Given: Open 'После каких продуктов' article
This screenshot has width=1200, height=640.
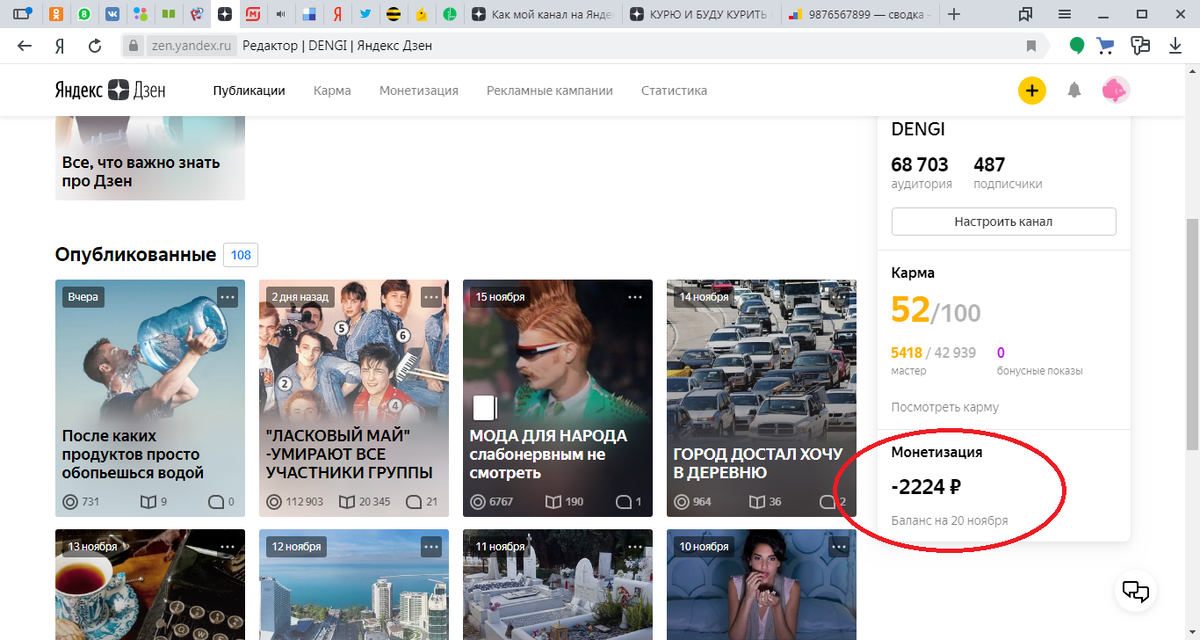Looking at the screenshot, I should click(x=150, y=398).
